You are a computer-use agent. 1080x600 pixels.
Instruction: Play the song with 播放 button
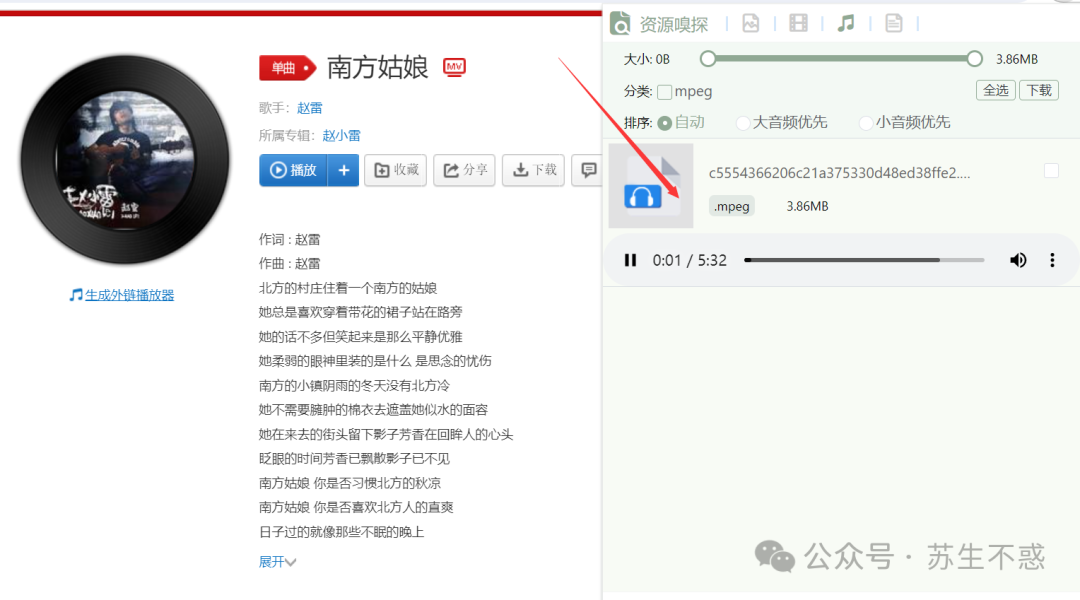click(x=293, y=170)
